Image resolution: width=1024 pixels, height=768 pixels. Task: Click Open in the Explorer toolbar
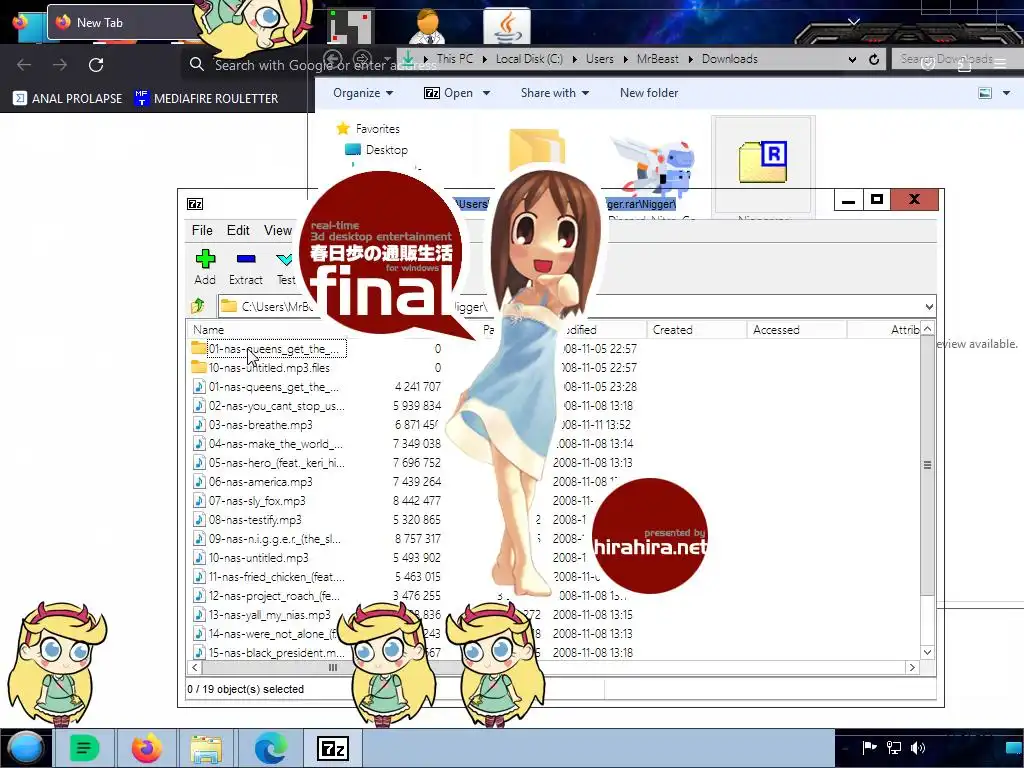pos(449,93)
